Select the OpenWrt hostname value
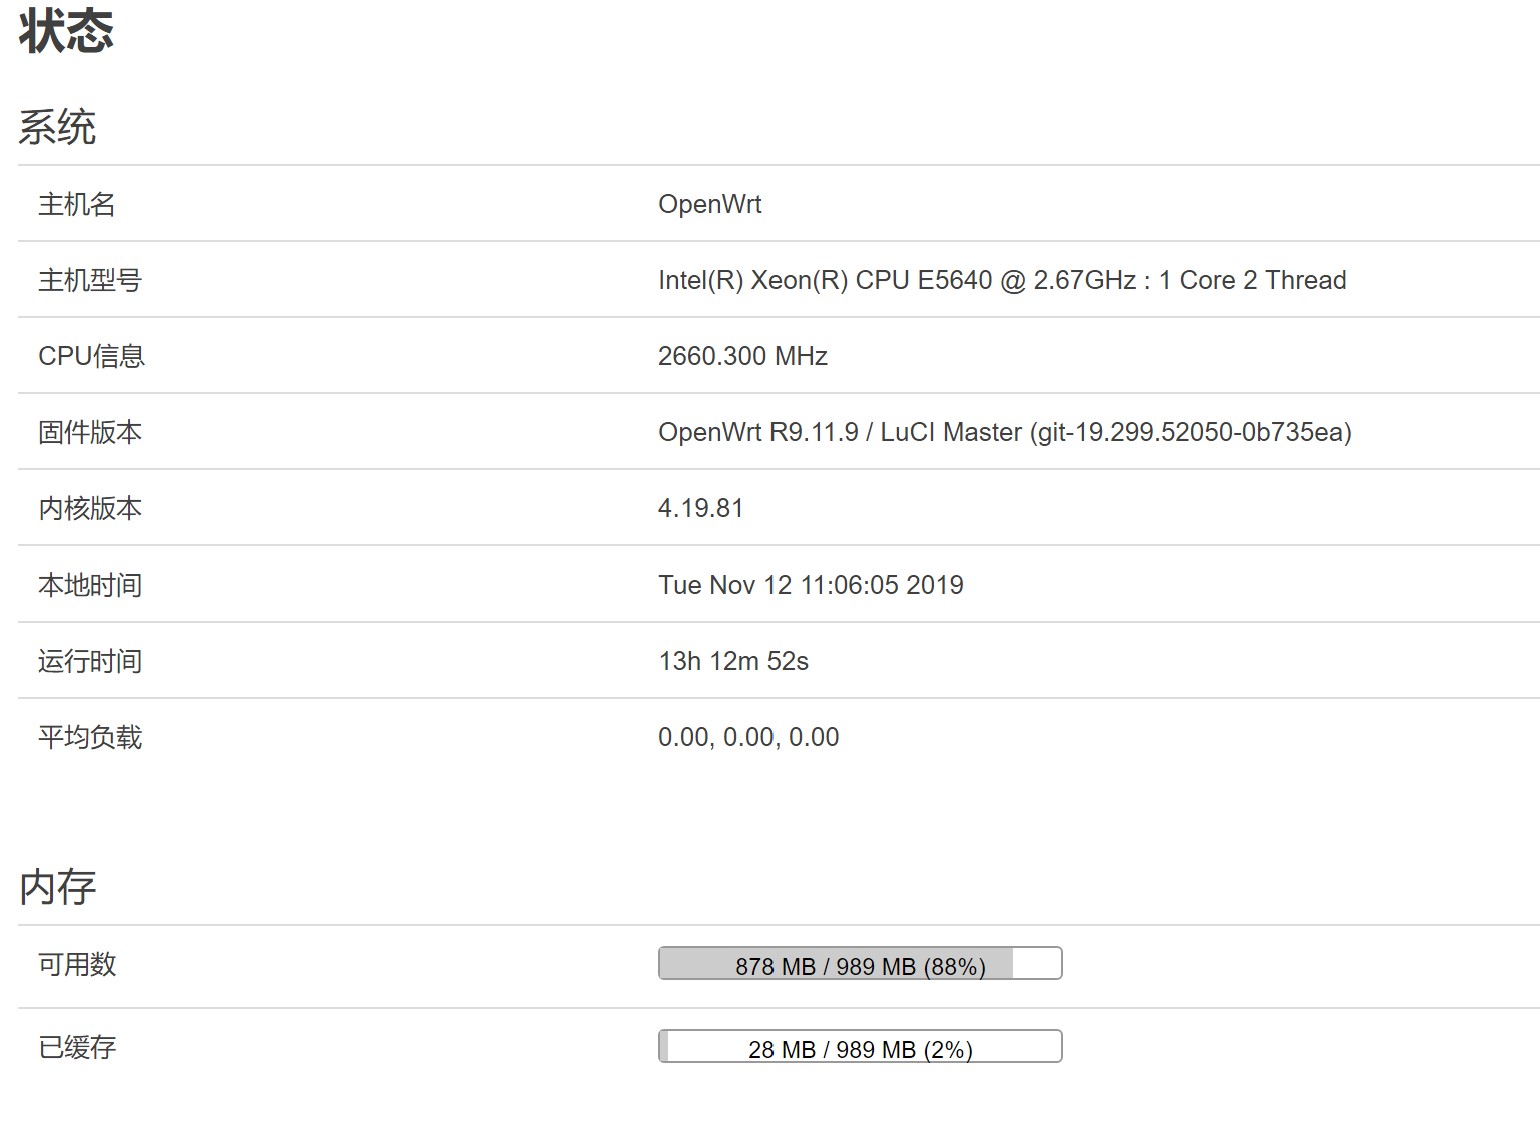The image size is (1540, 1136). (x=709, y=204)
